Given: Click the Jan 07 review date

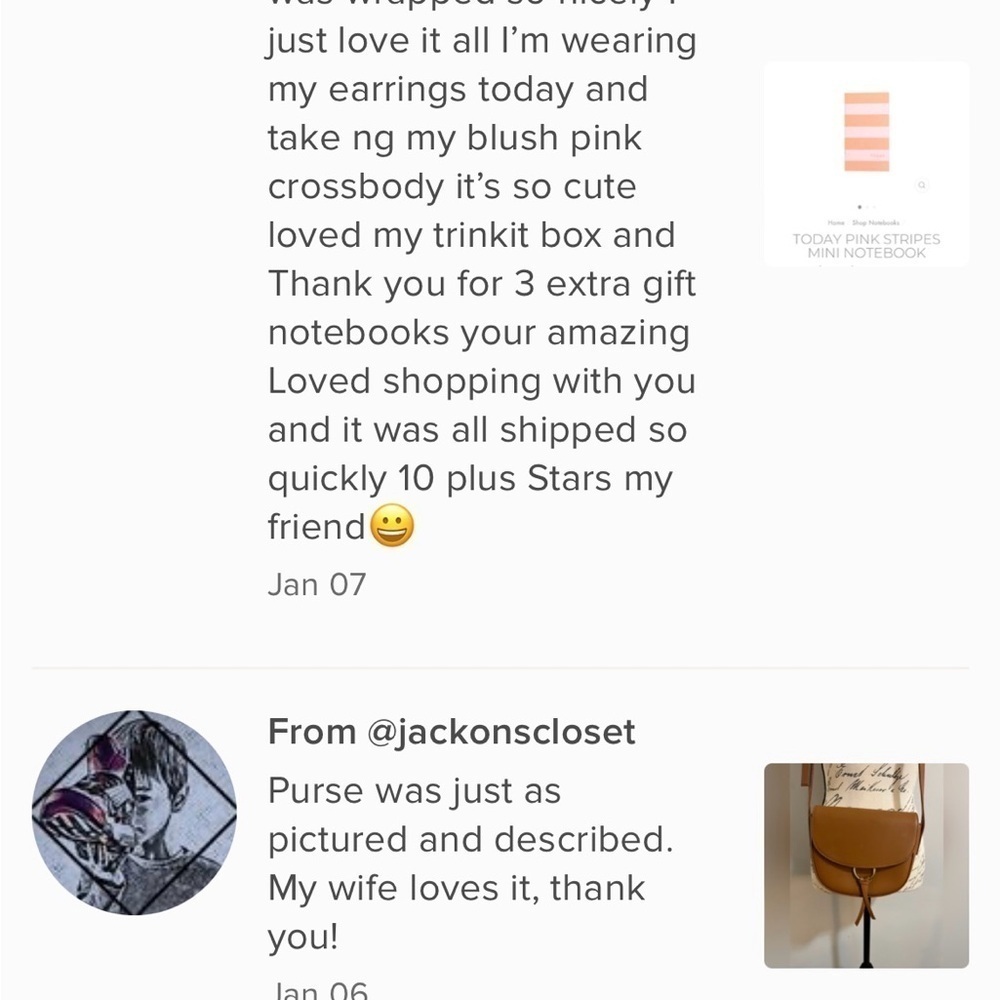Looking at the screenshot, I should point(317,584).
